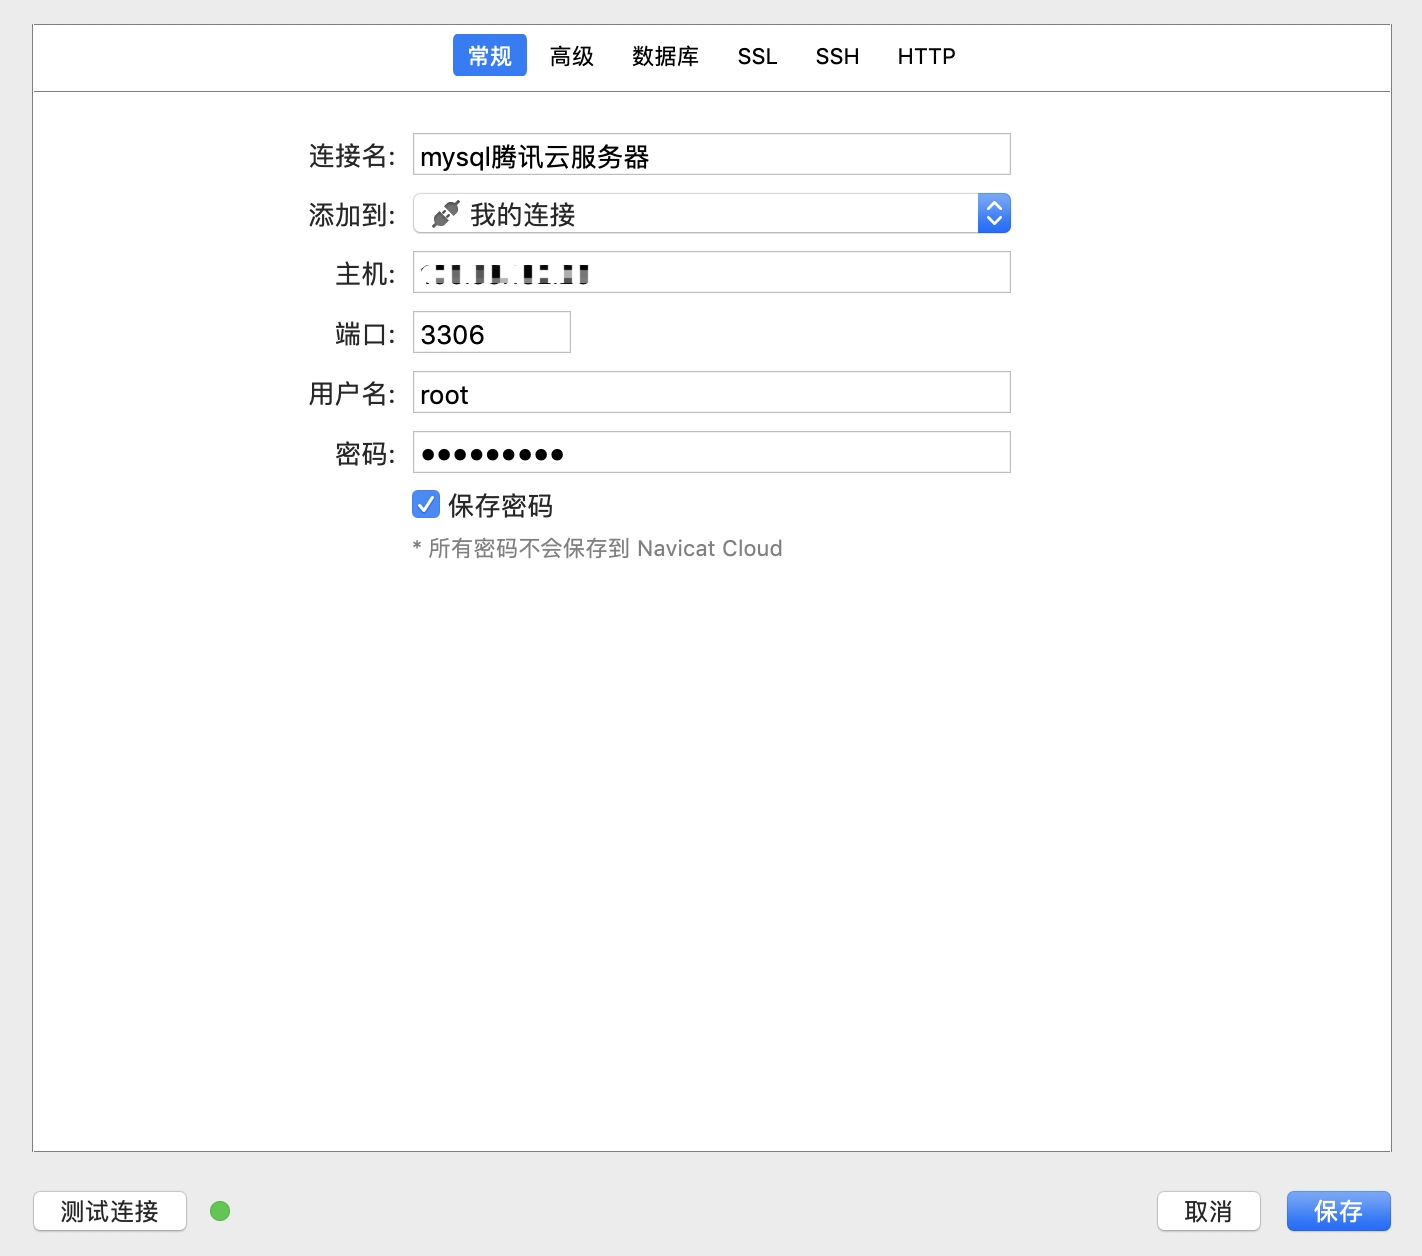Uncheck save password option
The width and height of the screenshot is (1422, 1256).
pyautogui.click(x=425, y=504)
